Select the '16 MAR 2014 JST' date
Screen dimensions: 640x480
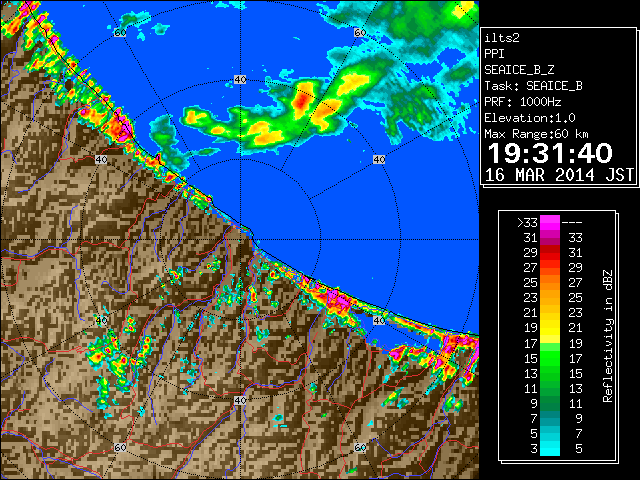(559, 175)
